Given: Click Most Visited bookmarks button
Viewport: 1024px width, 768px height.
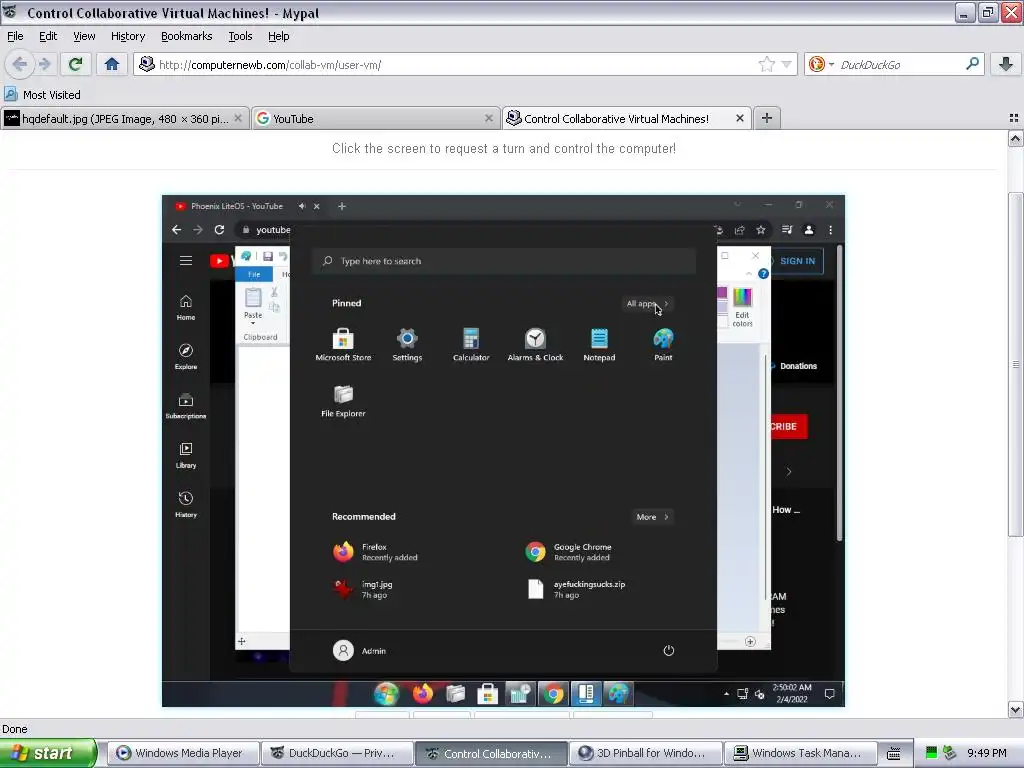Looking at the screenshot, I should pyautogui.click(x=42, y=95).
